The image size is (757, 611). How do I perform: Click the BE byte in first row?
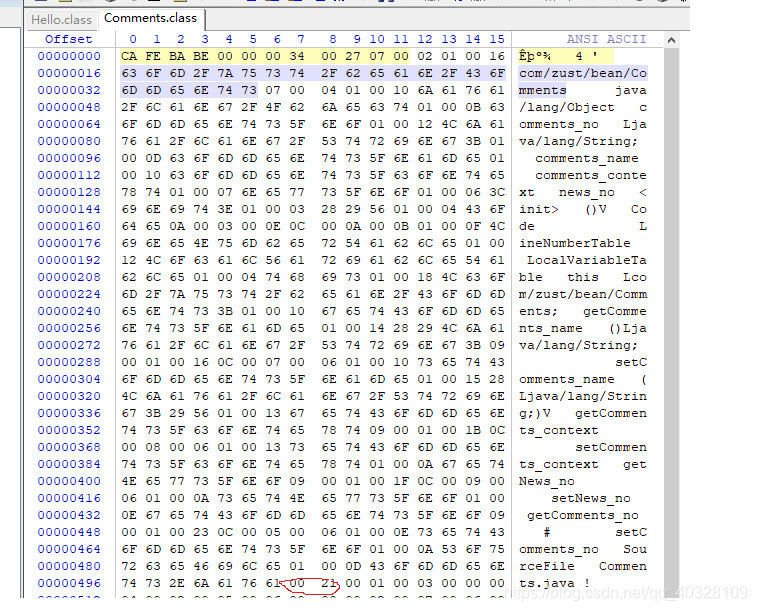click(x=201, y=56)
